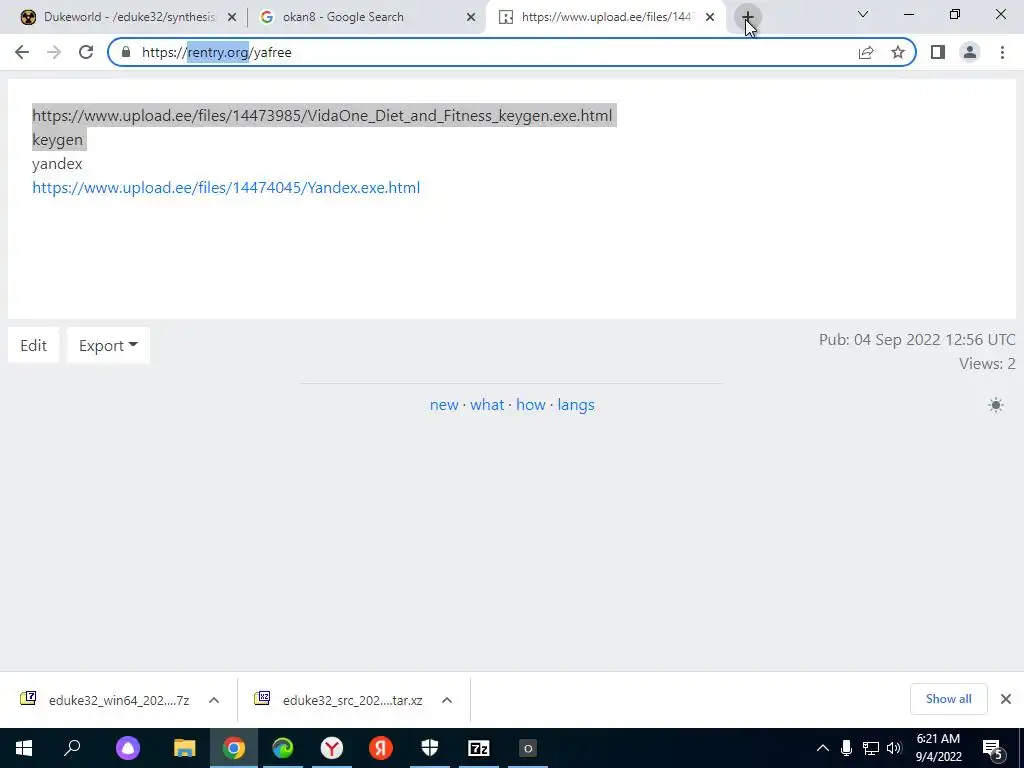Viewport: 1024px width, 768px height.
Task: Click the Edit button
Action: point(33,345)
